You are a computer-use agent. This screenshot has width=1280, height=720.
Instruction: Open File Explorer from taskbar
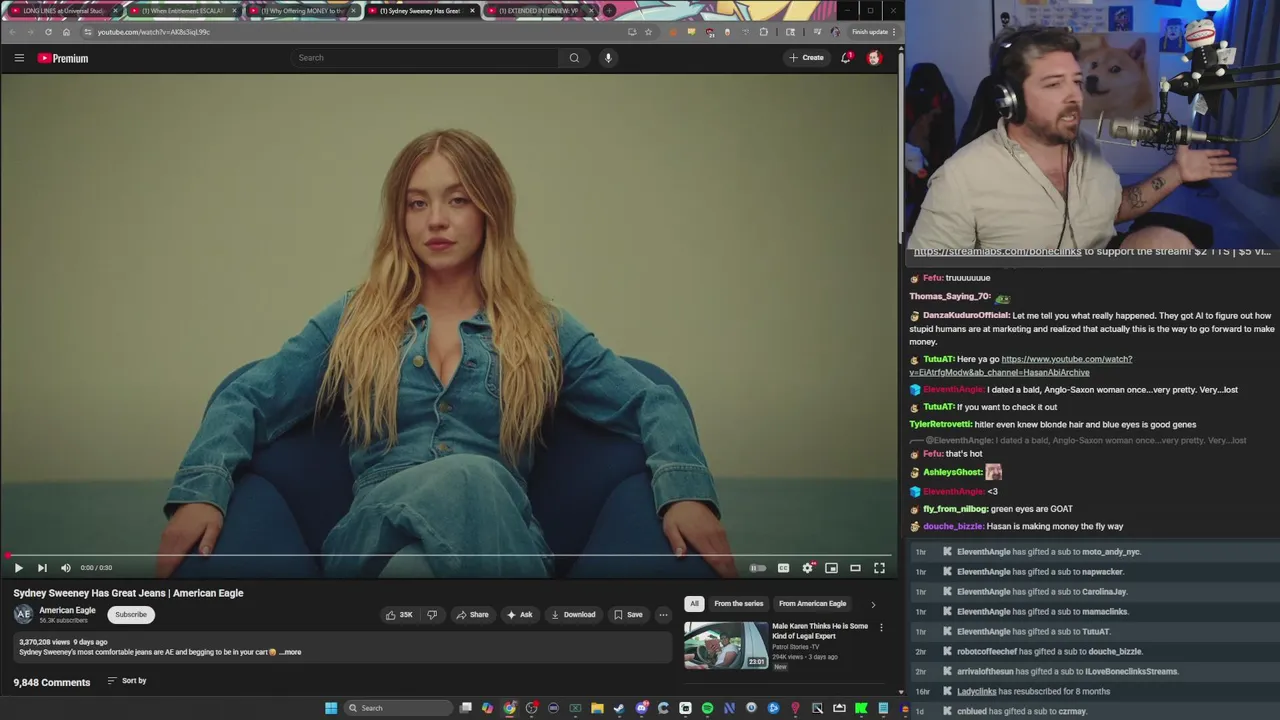tap(597, 708)
